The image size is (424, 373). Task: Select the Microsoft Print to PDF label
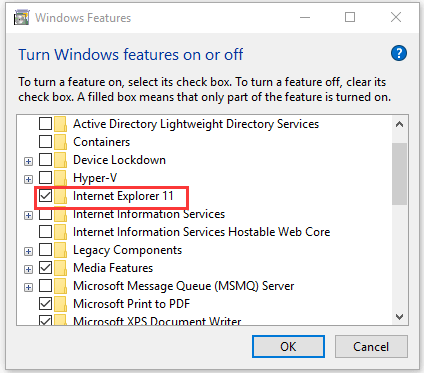pyautogui.click(x=131, y=304)
